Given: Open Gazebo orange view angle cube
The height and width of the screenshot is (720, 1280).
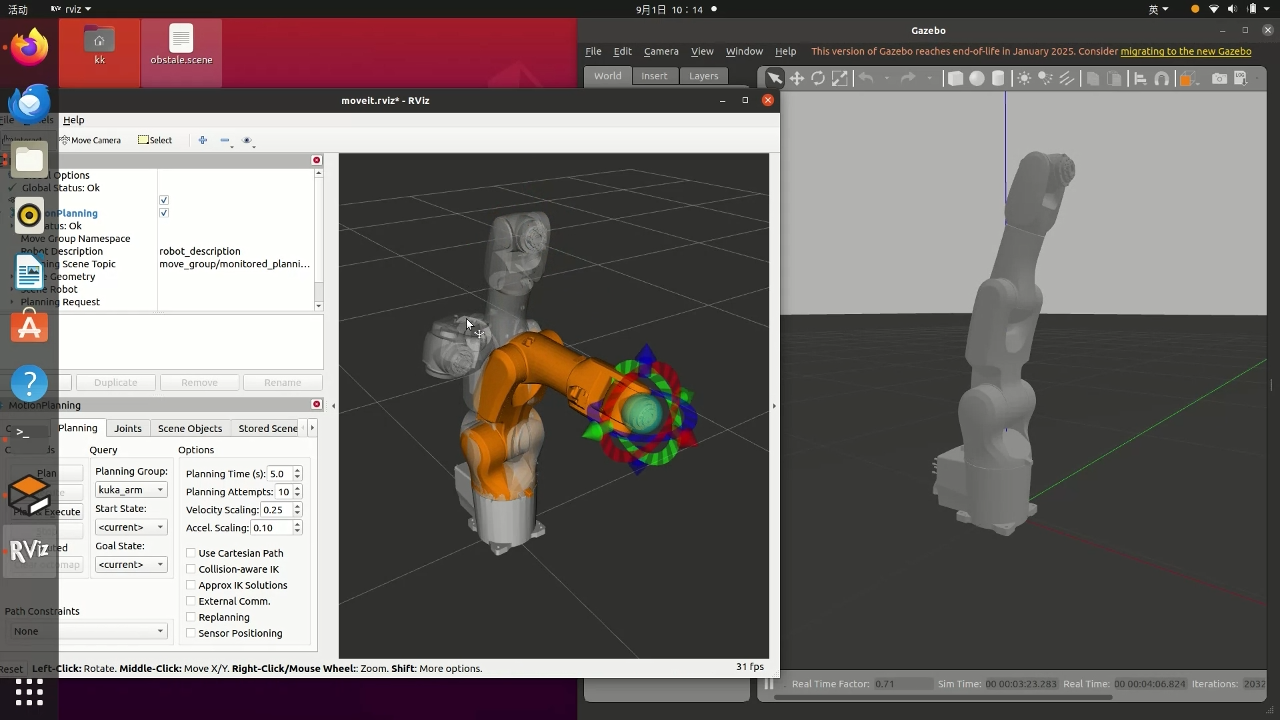Looking at the screenshot, I should tap(1187, 78).
